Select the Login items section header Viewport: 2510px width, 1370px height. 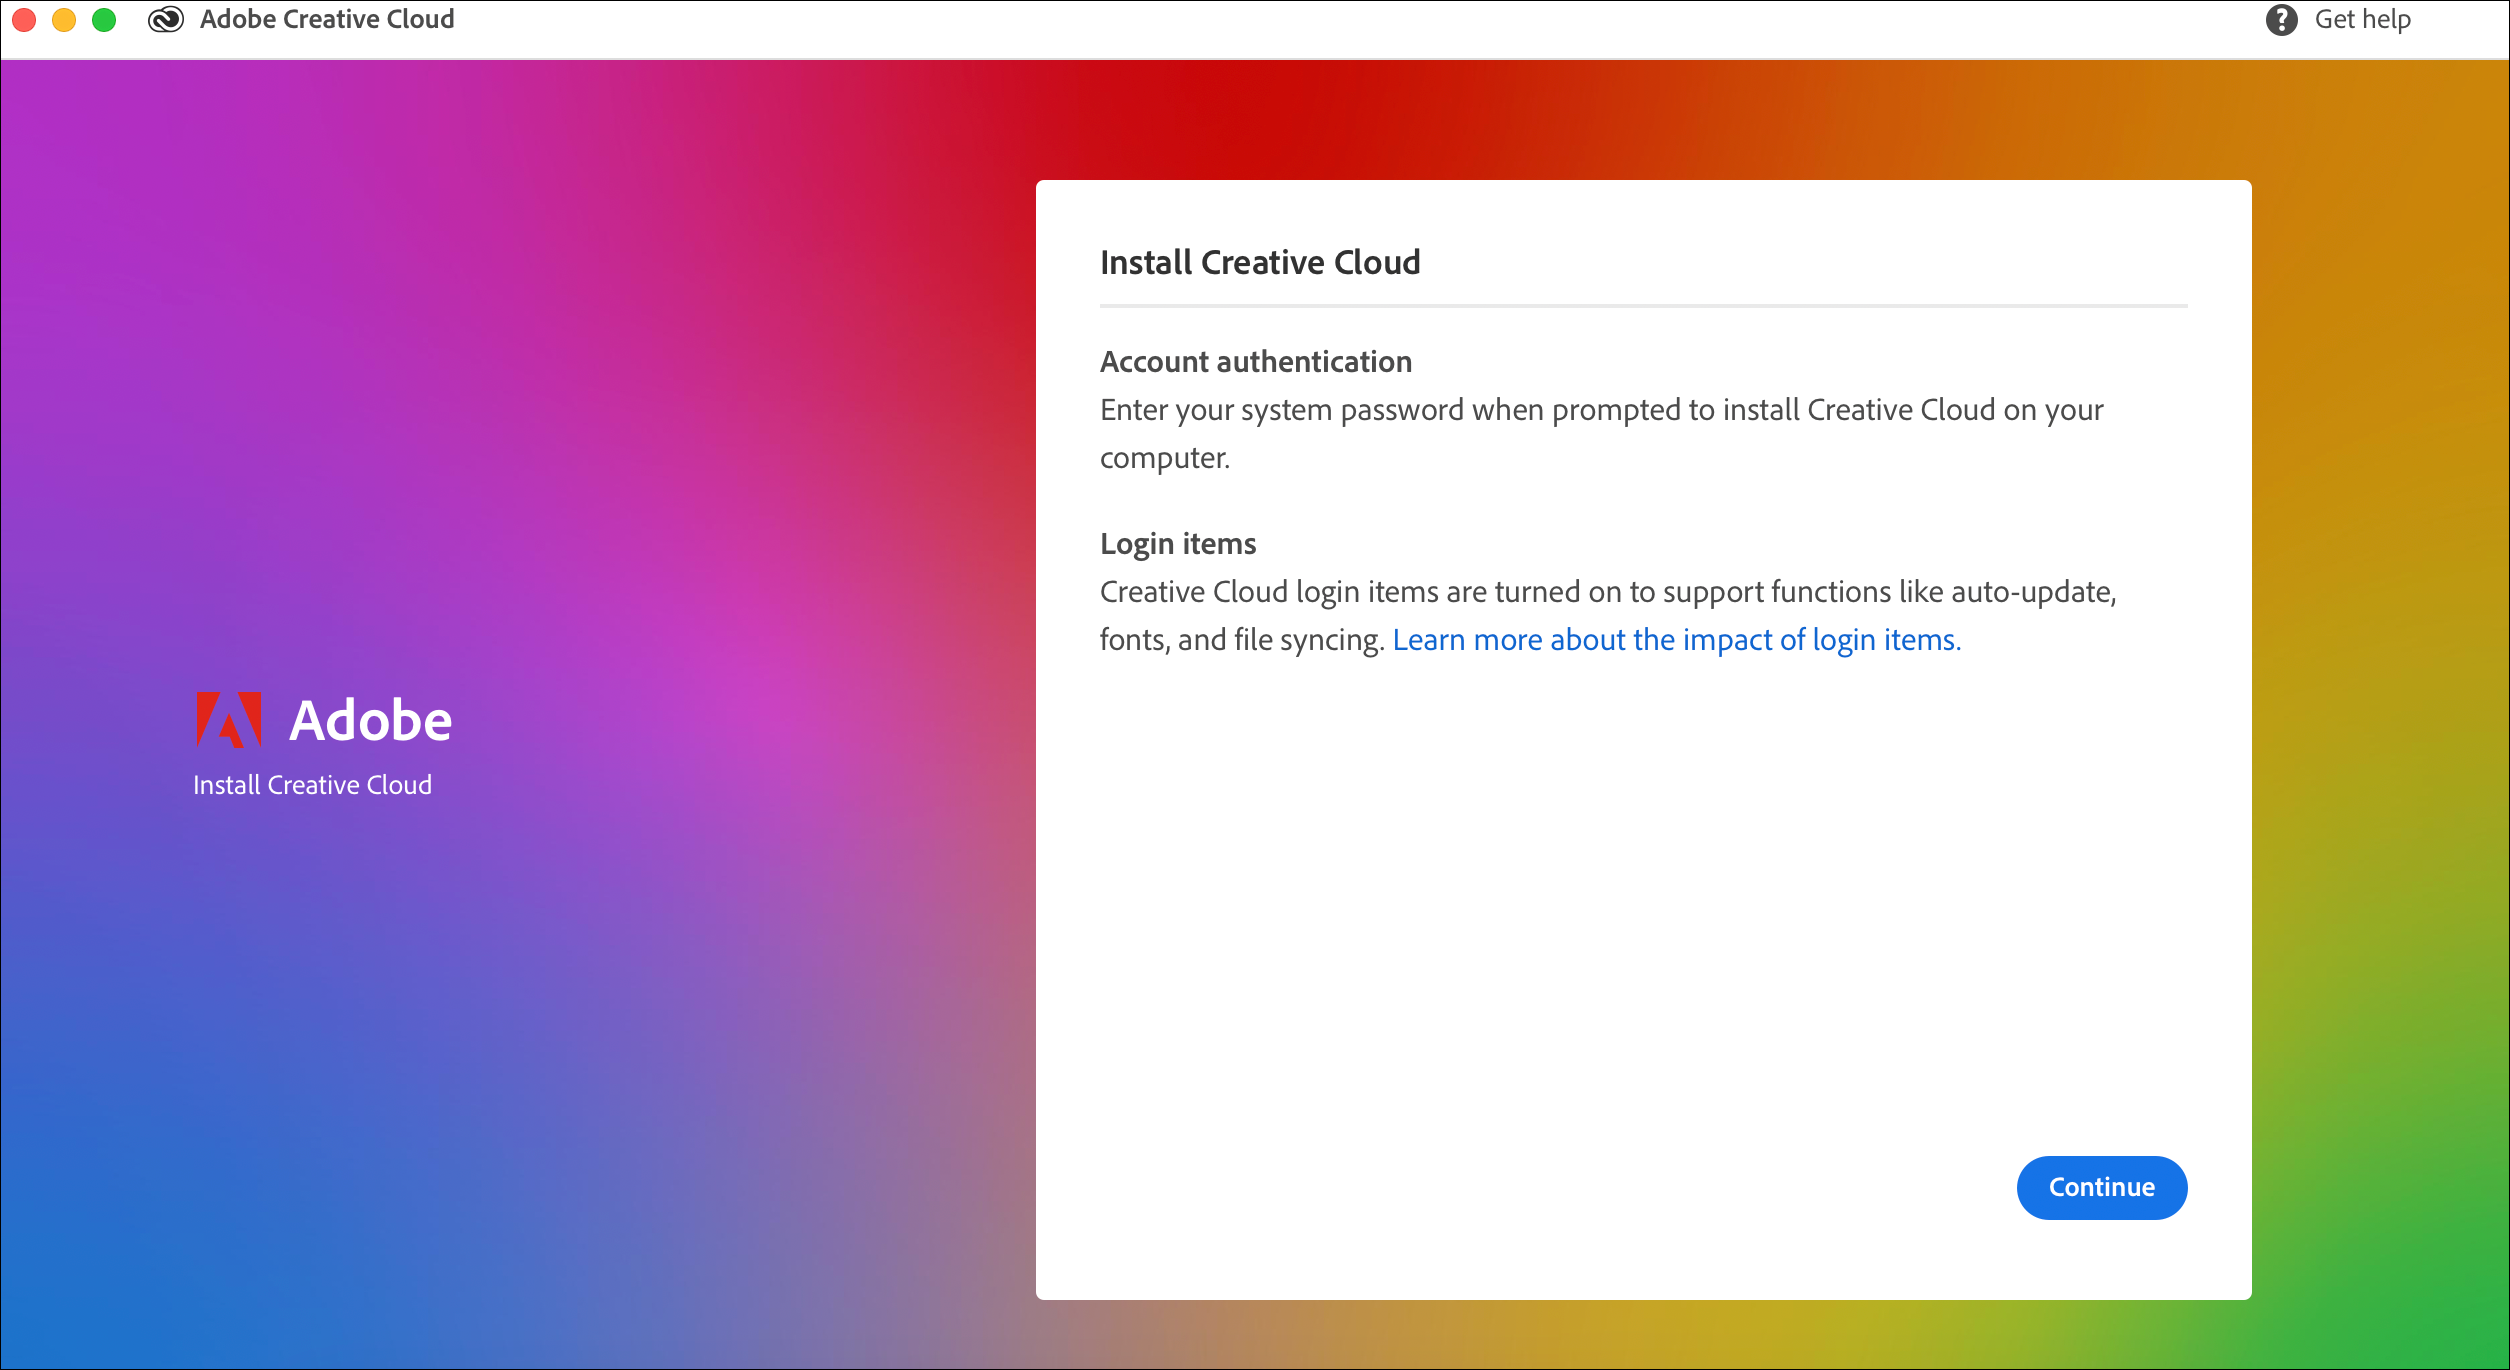click(1178, 543)
